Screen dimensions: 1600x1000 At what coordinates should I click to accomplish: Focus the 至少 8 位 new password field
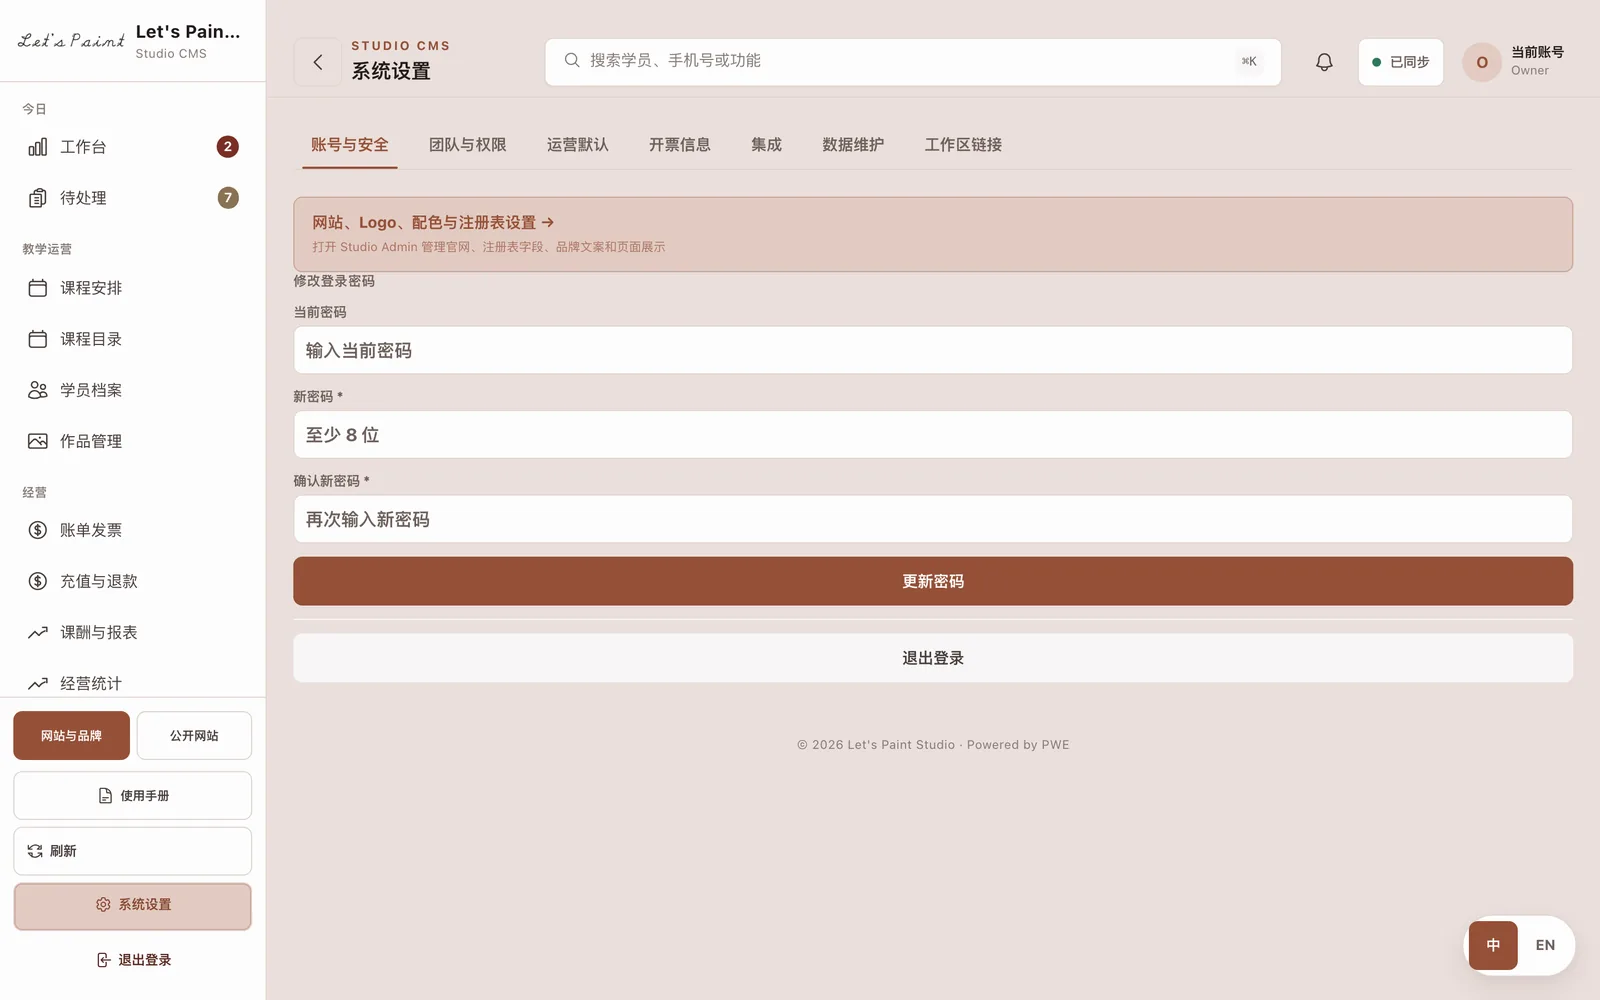pyautogui.click(x=933, y=435)
